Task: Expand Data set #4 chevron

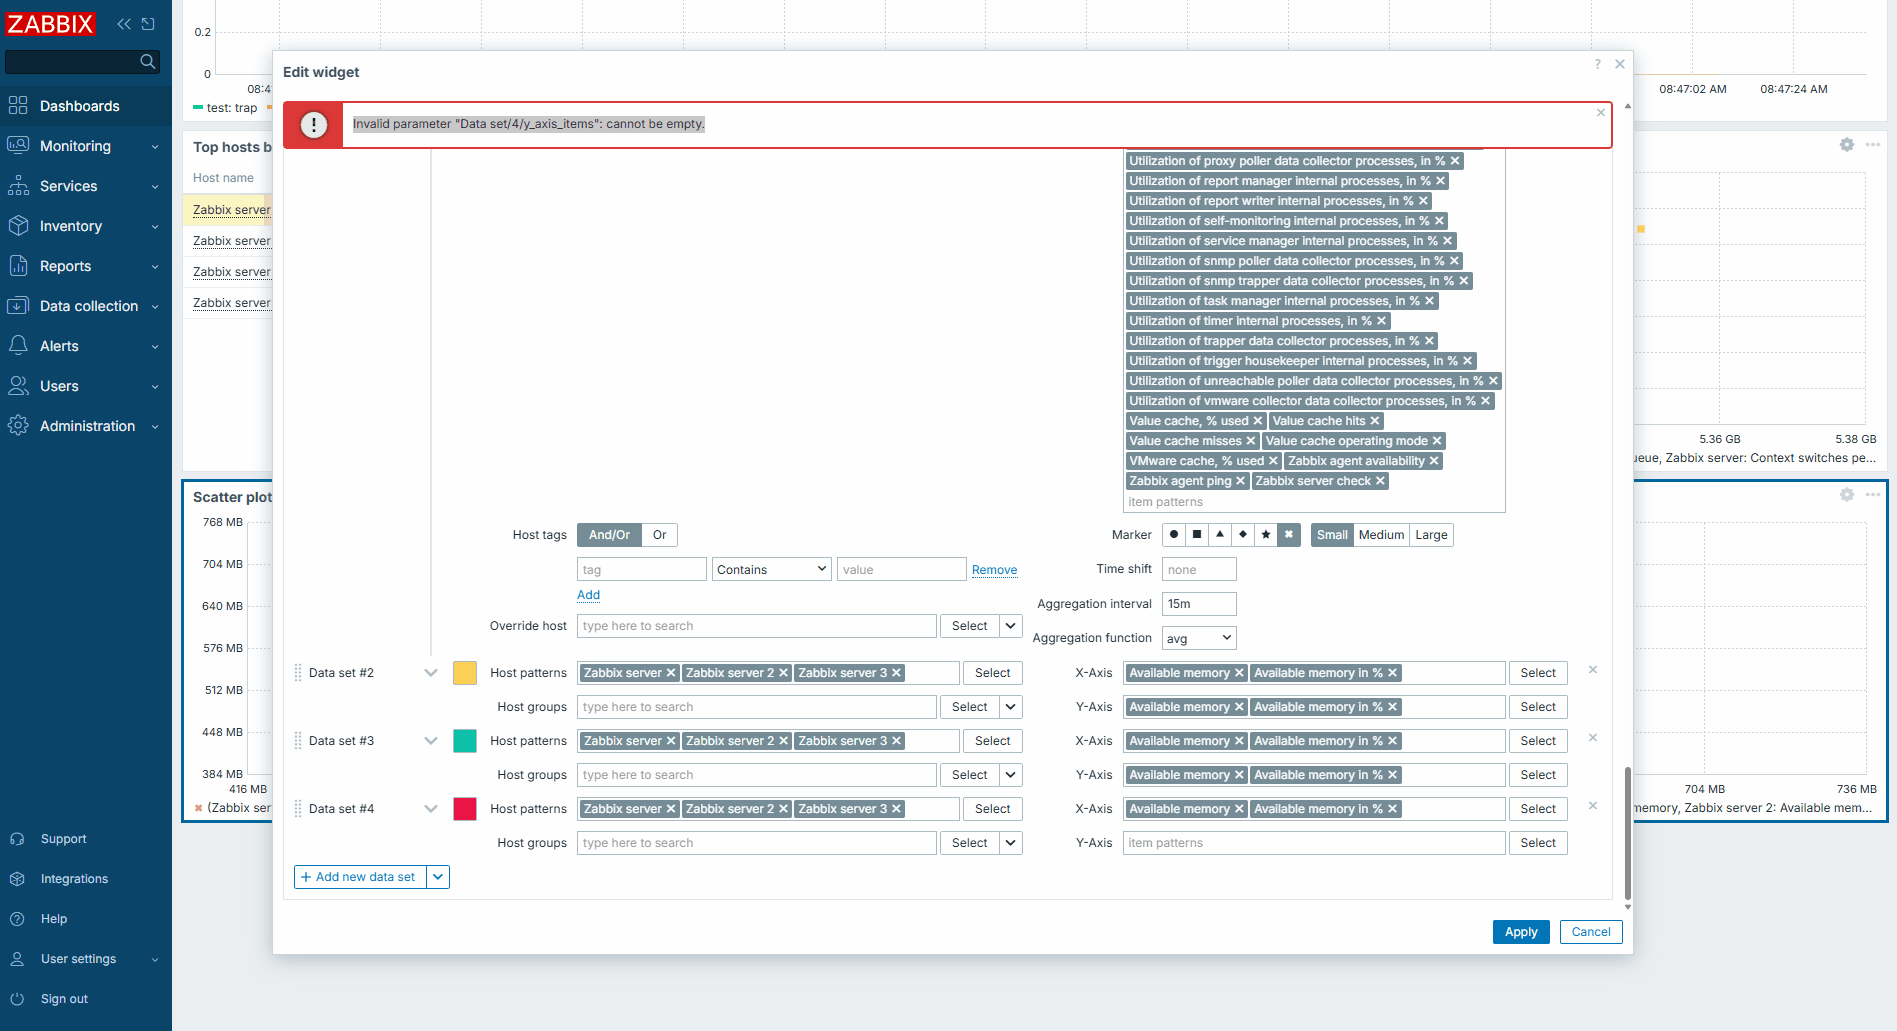Action: (x=431, y=809)
